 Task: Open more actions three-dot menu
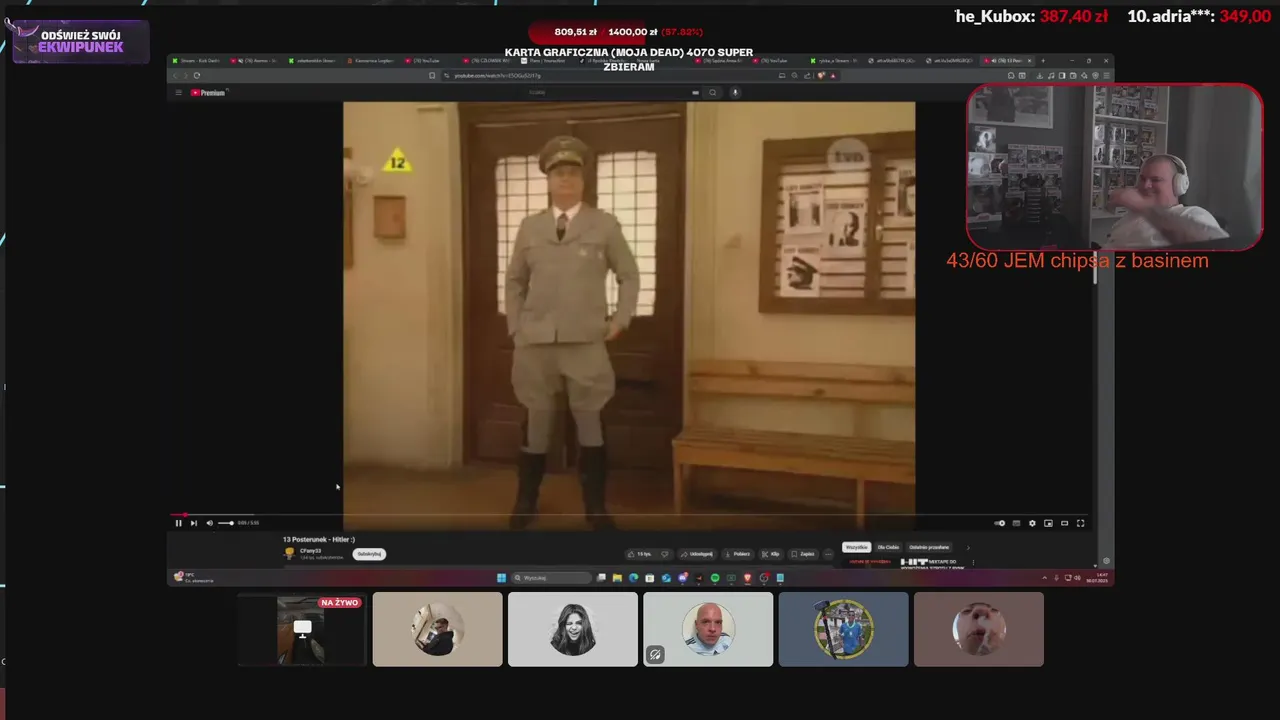point(828,554)
